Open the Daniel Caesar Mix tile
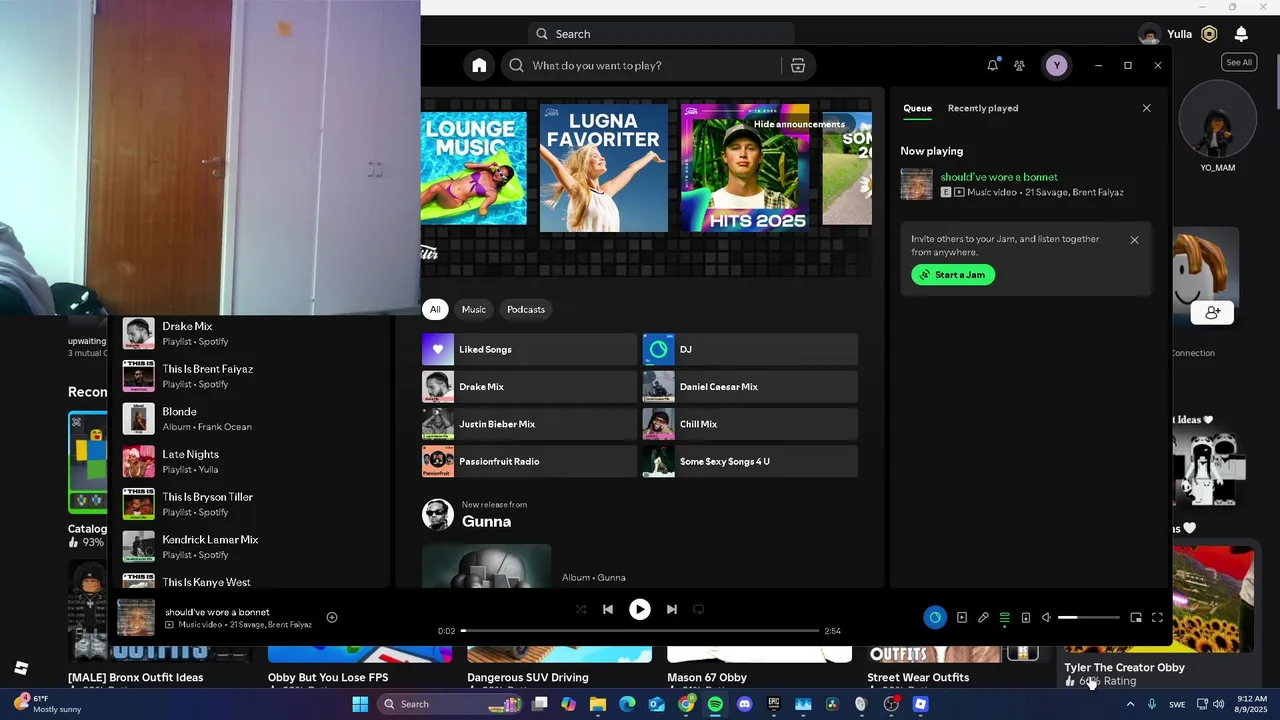Viewport: 1280px width, 720px height. coord(750,387)
